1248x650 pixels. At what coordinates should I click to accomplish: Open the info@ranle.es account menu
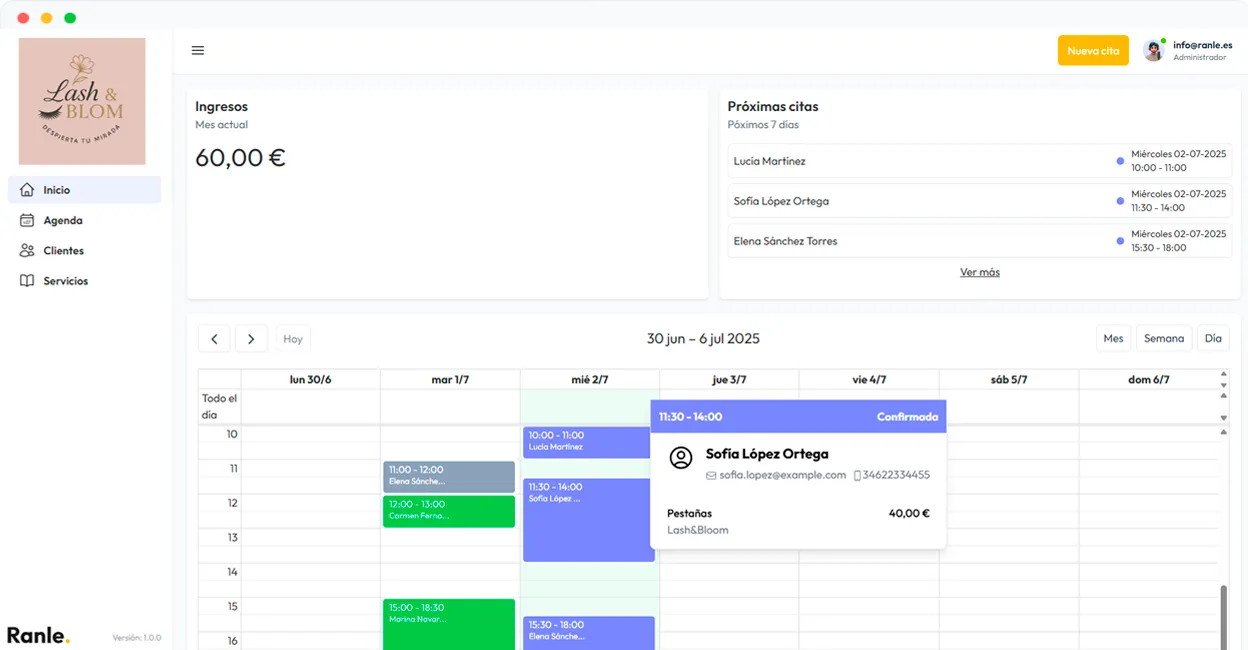point(1201,51)
